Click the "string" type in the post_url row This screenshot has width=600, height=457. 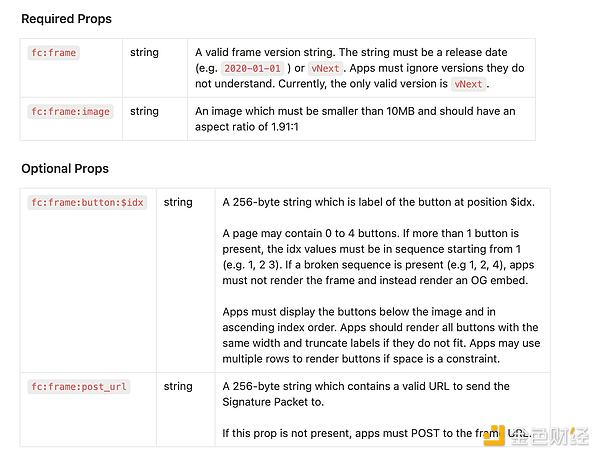[178, 386]
